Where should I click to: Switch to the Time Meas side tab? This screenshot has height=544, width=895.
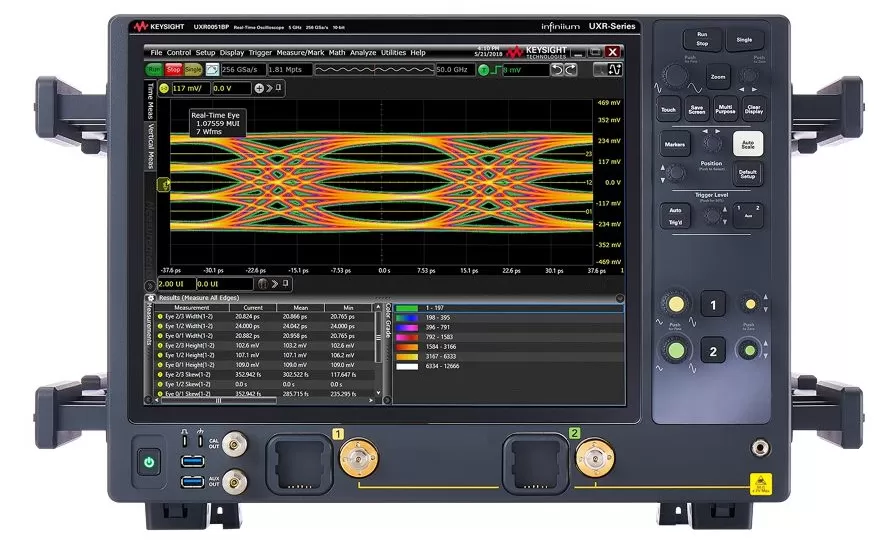150,100
